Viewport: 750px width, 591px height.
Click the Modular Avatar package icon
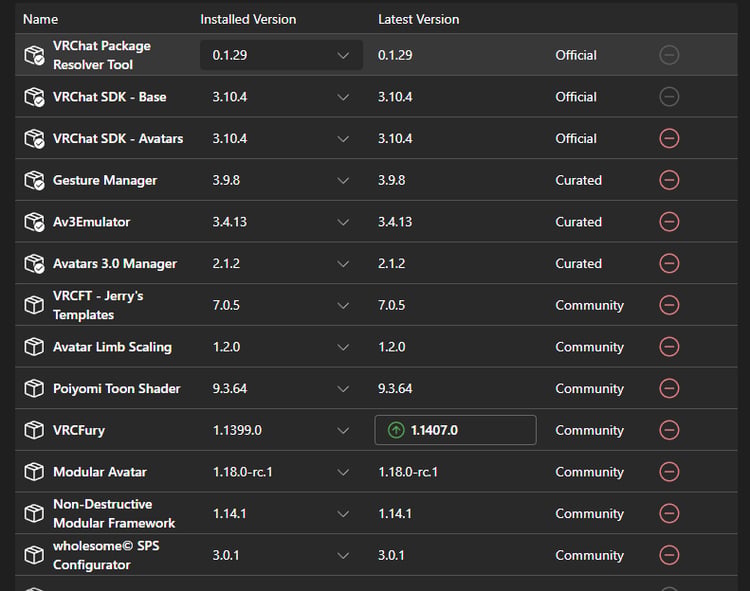point(34,471)
